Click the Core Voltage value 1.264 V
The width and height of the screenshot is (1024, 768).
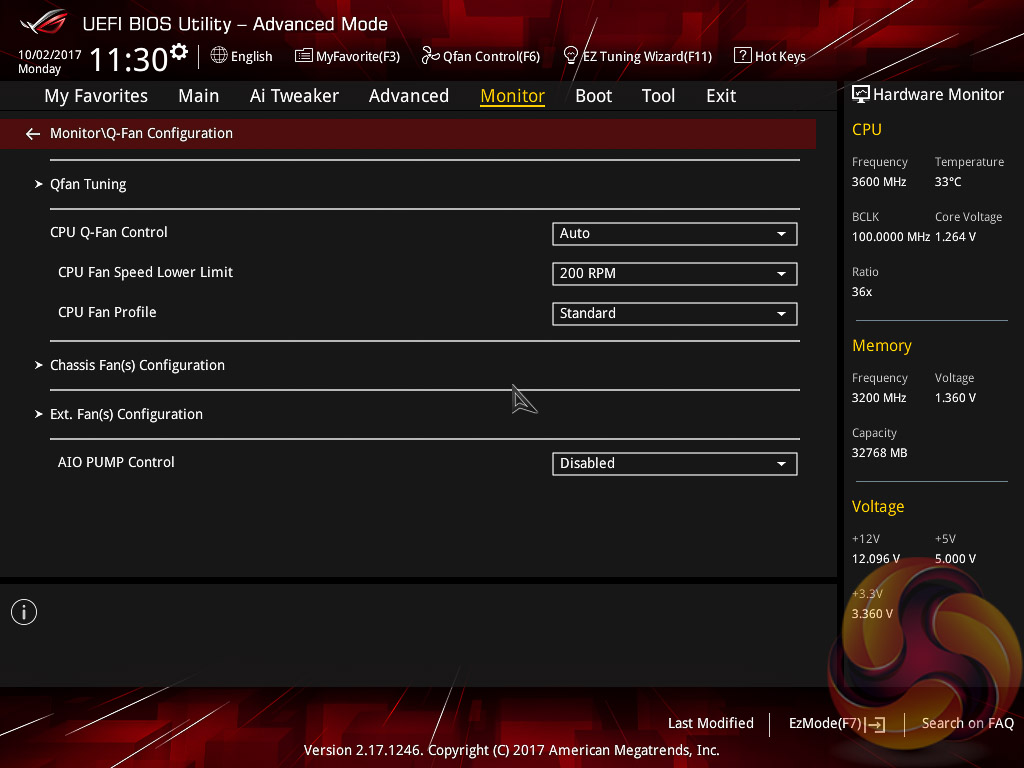pyautogui.click(x=955, y=236)
